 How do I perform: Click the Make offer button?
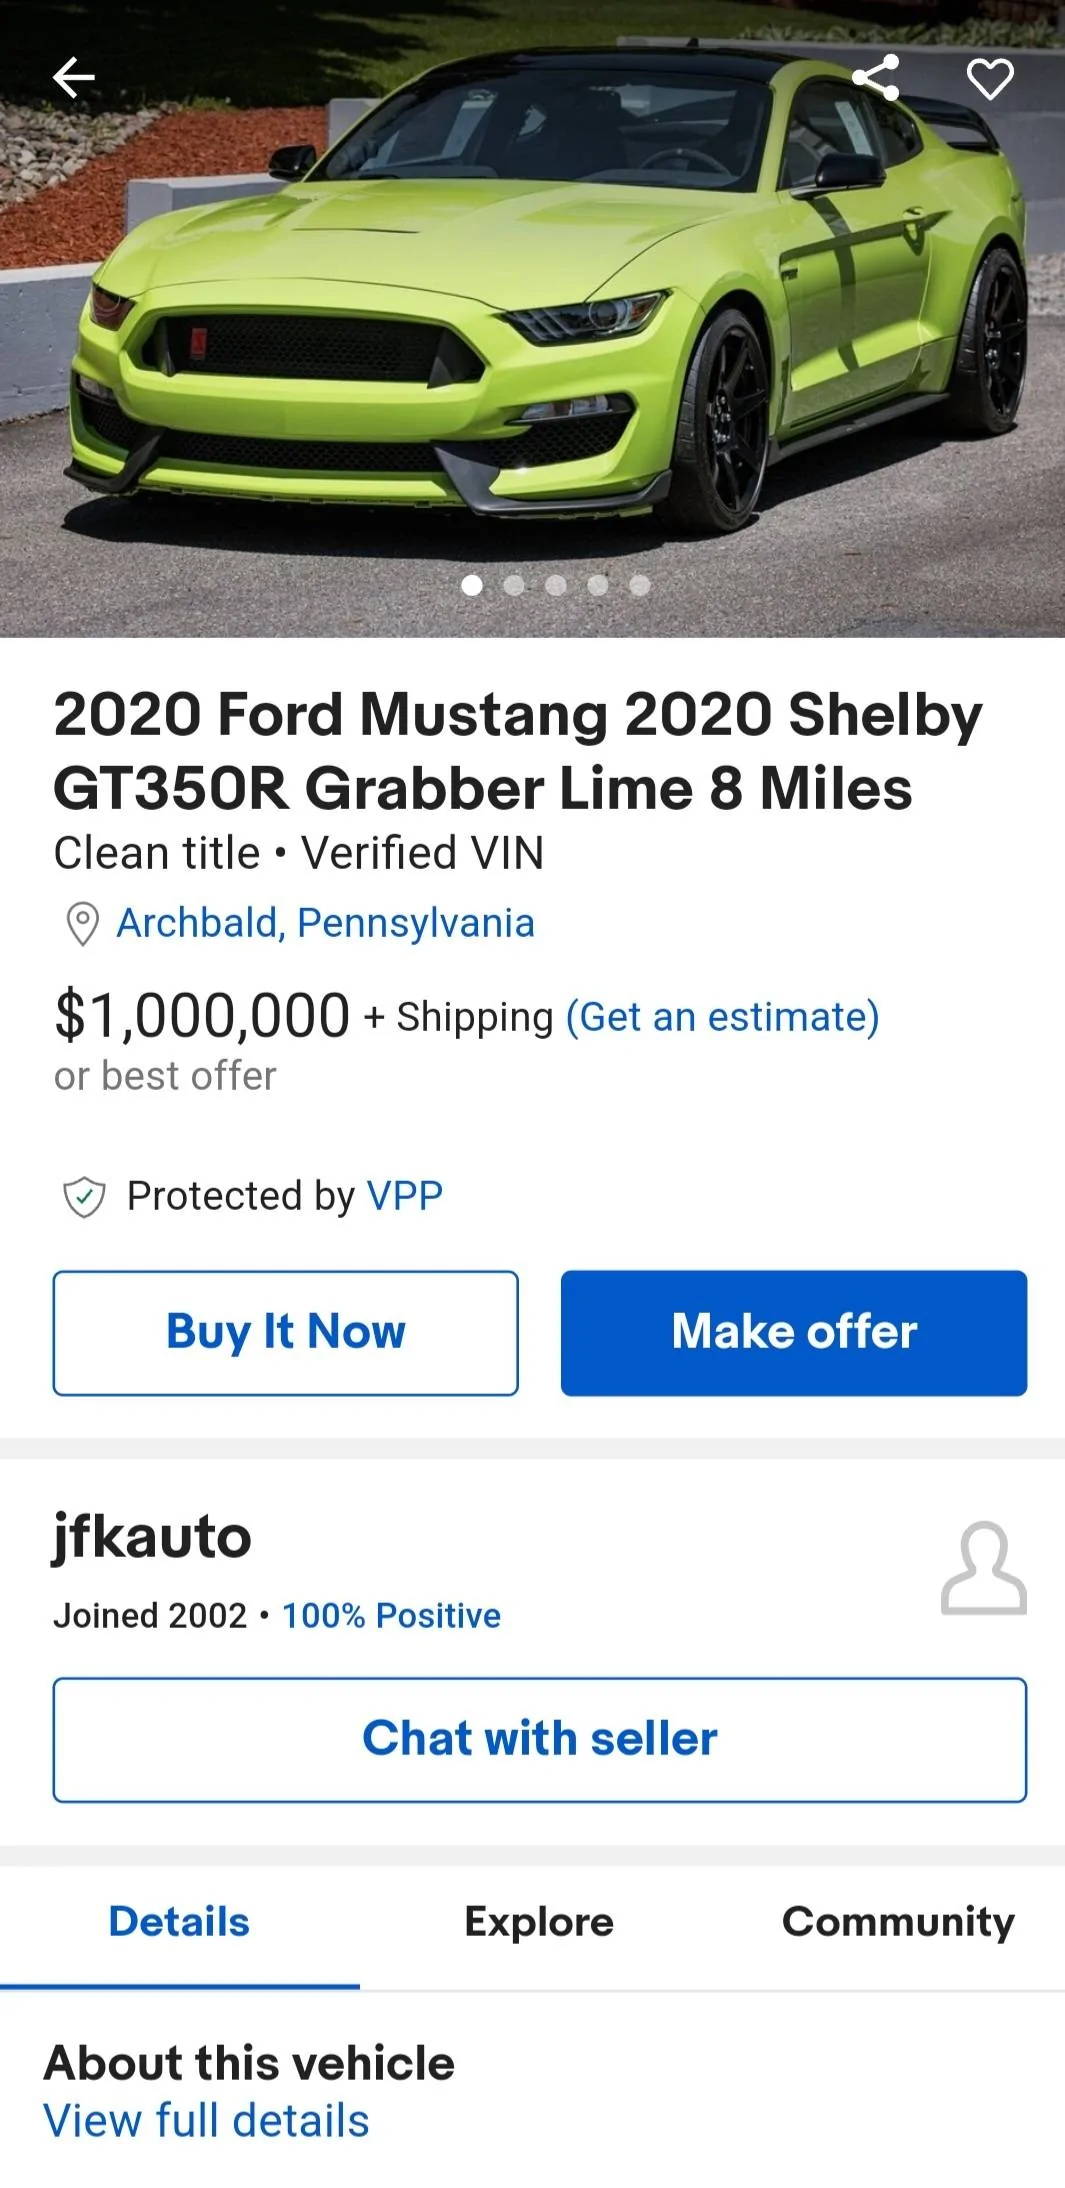[x=794, y=1333]
